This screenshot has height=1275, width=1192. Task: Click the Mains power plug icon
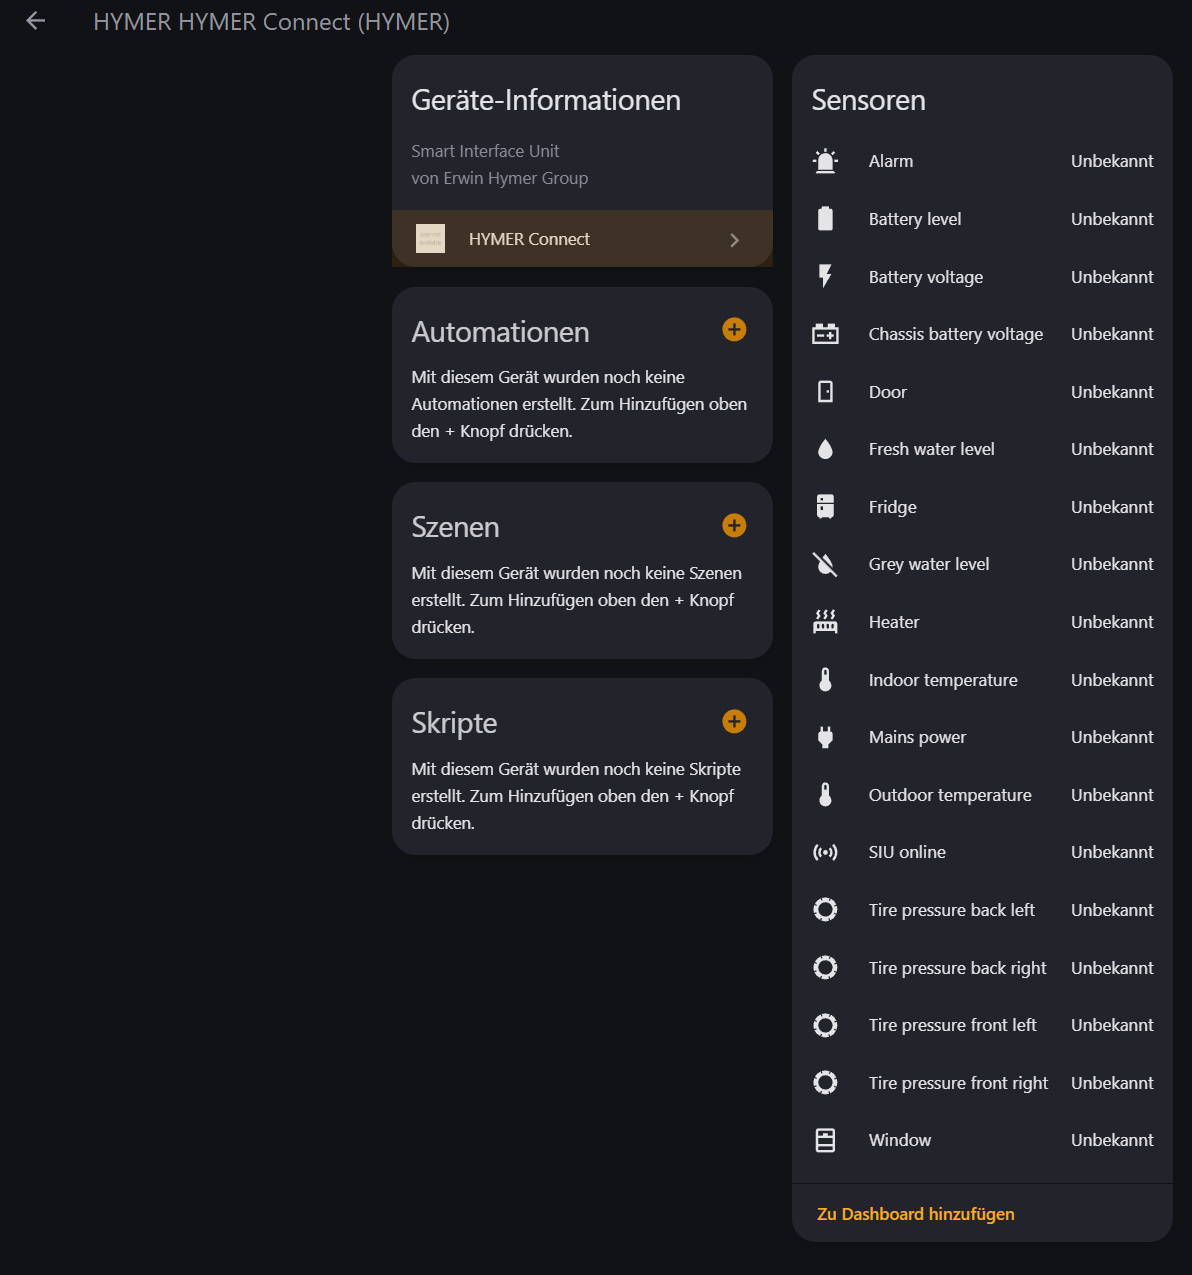pyautogui.click(x=825, y=736)
